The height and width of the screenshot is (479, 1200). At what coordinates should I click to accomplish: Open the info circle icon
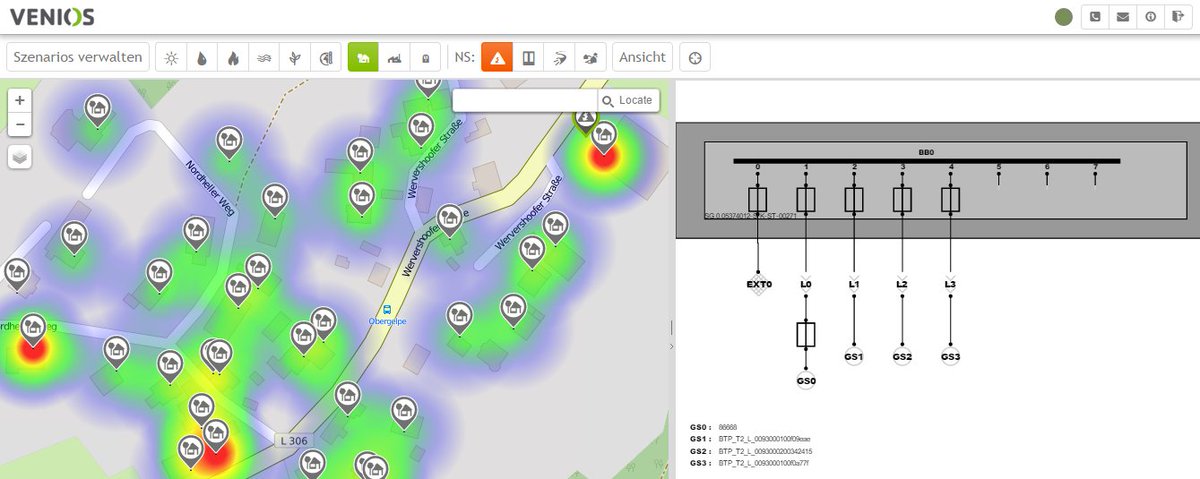1150,16
